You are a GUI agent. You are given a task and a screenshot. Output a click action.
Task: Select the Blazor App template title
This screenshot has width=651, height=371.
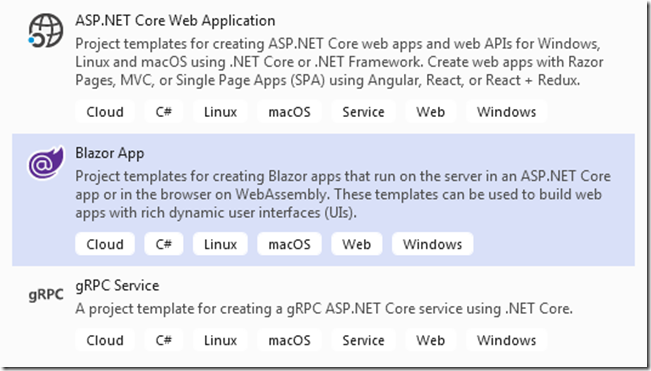[x=110, y=153]
